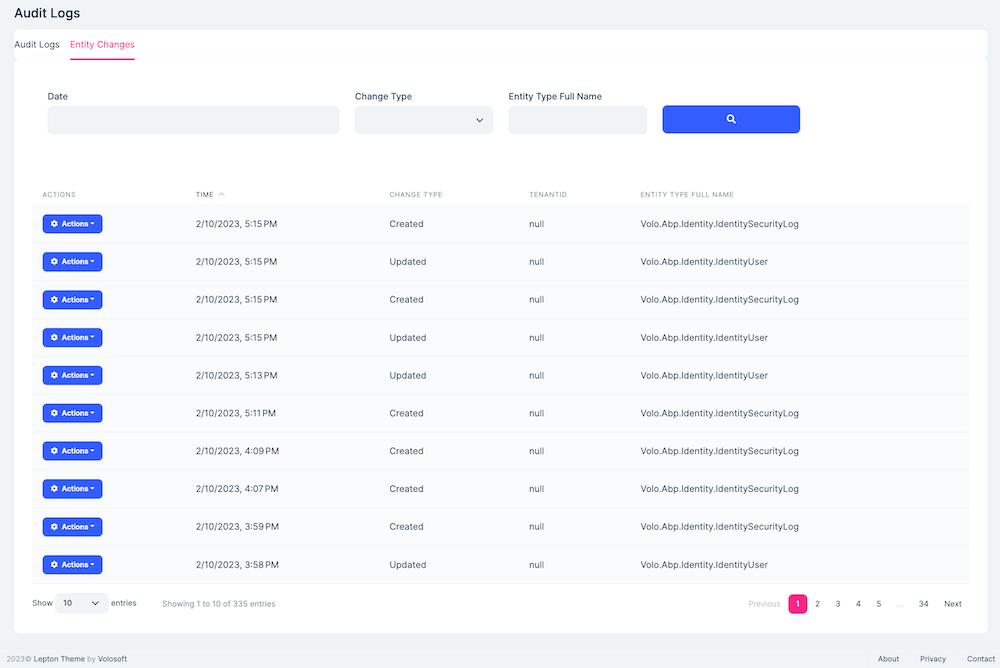This screenshot has width=1000, height=668.
Task: Visit the Privacy page
Action: coord(932,658)
